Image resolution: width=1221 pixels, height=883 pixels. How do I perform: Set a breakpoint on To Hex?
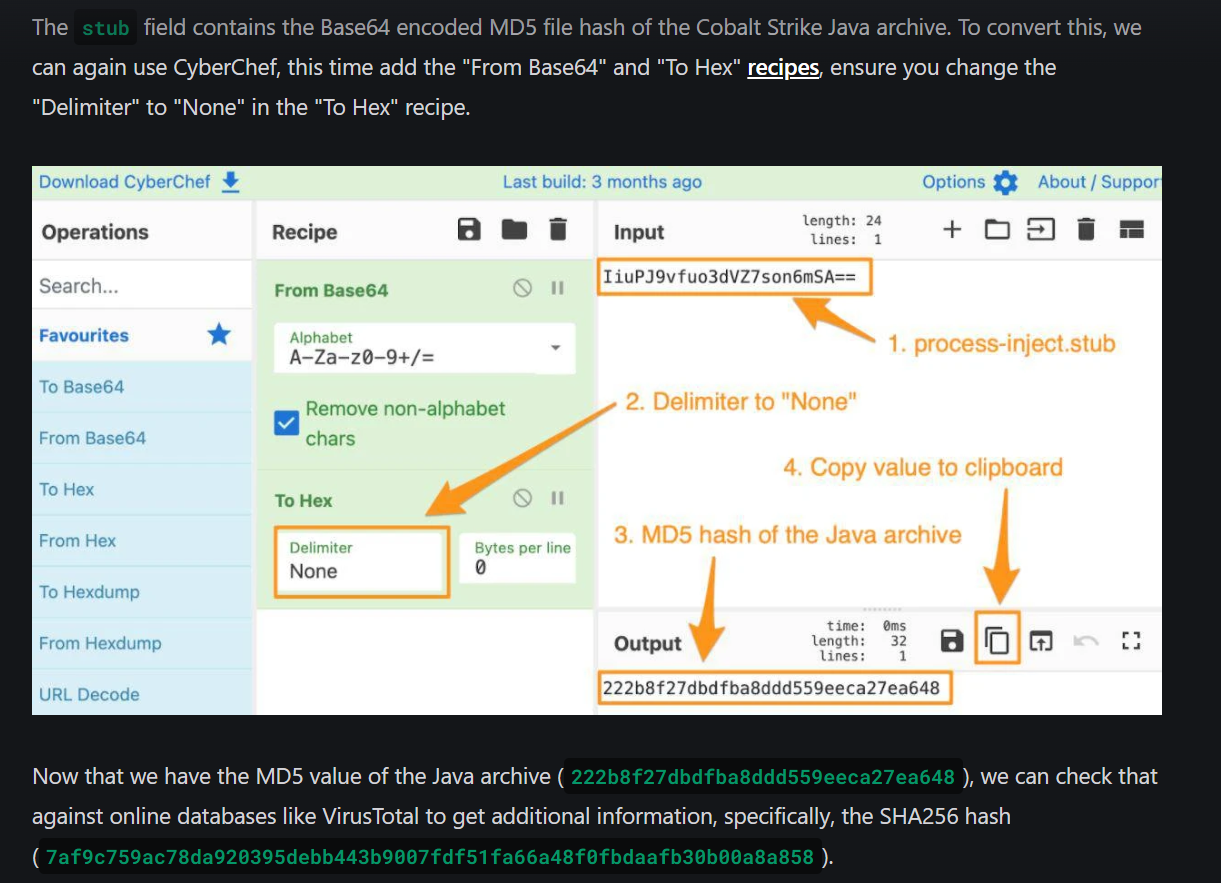coord(557,498)
